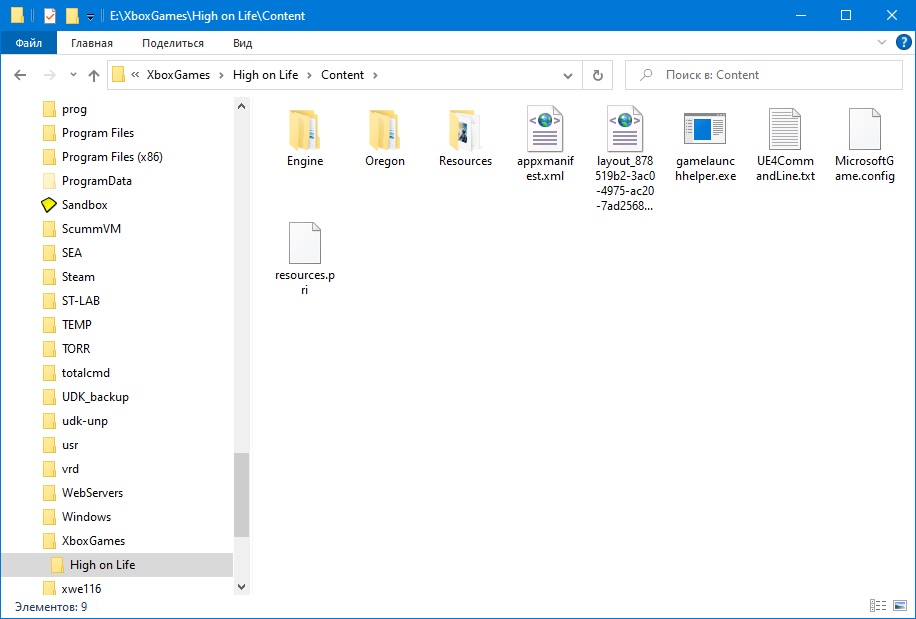Screen dimensions: 916x619
Task: Expand address bar history dropdown
Action: (567, 75)
